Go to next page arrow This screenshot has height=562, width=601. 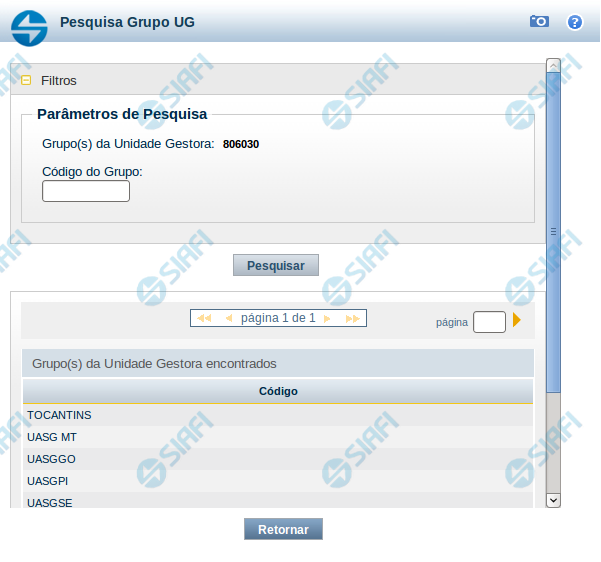click(329, 318)
